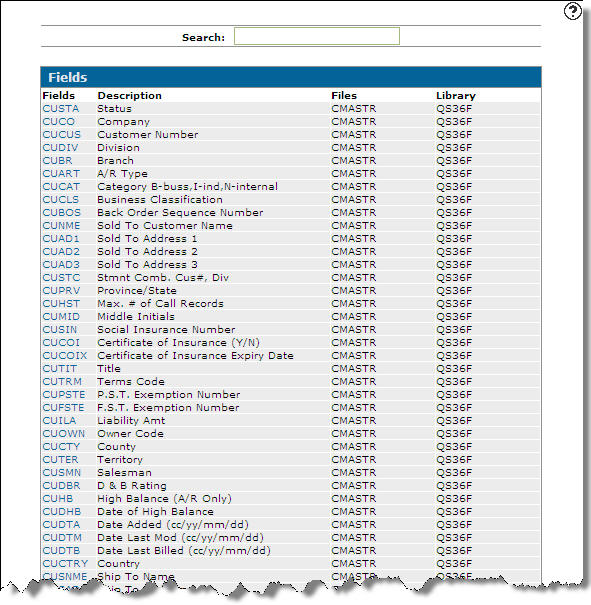The width and height of the screenshot is (591, 605).
Task: Open the CUOWN Owner Code field
Action: [x=64, y=434]
